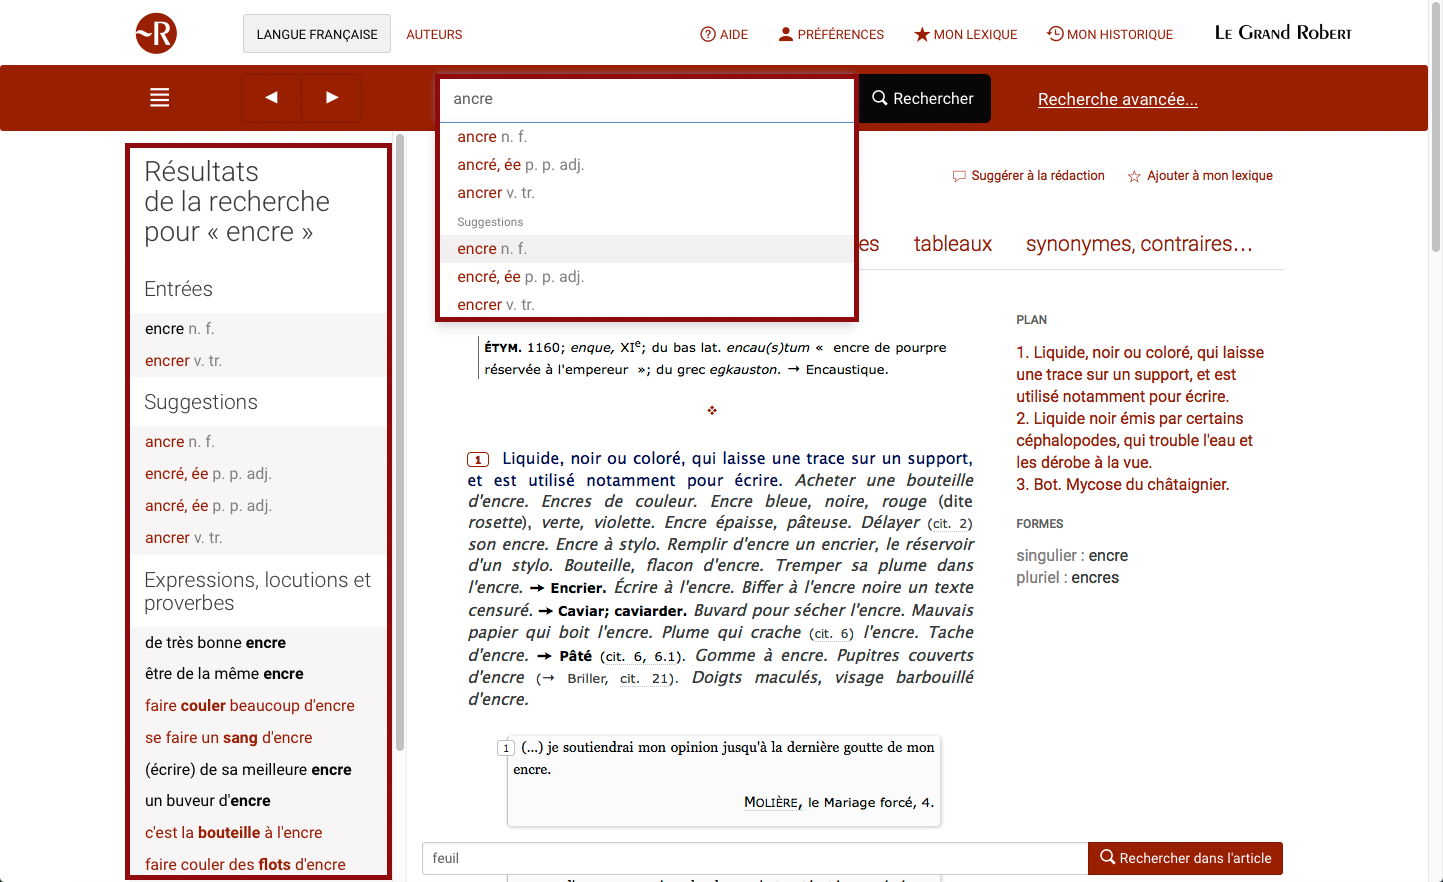Select 'encre n. f.' in sidebar Entrées
Image resolution: width=1443 pixels, height=882 pixels.
(x=258, y=329)
